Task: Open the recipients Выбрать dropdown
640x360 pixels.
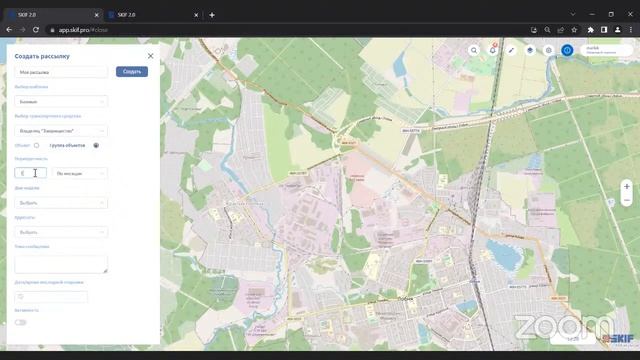Action: (61, 232)
